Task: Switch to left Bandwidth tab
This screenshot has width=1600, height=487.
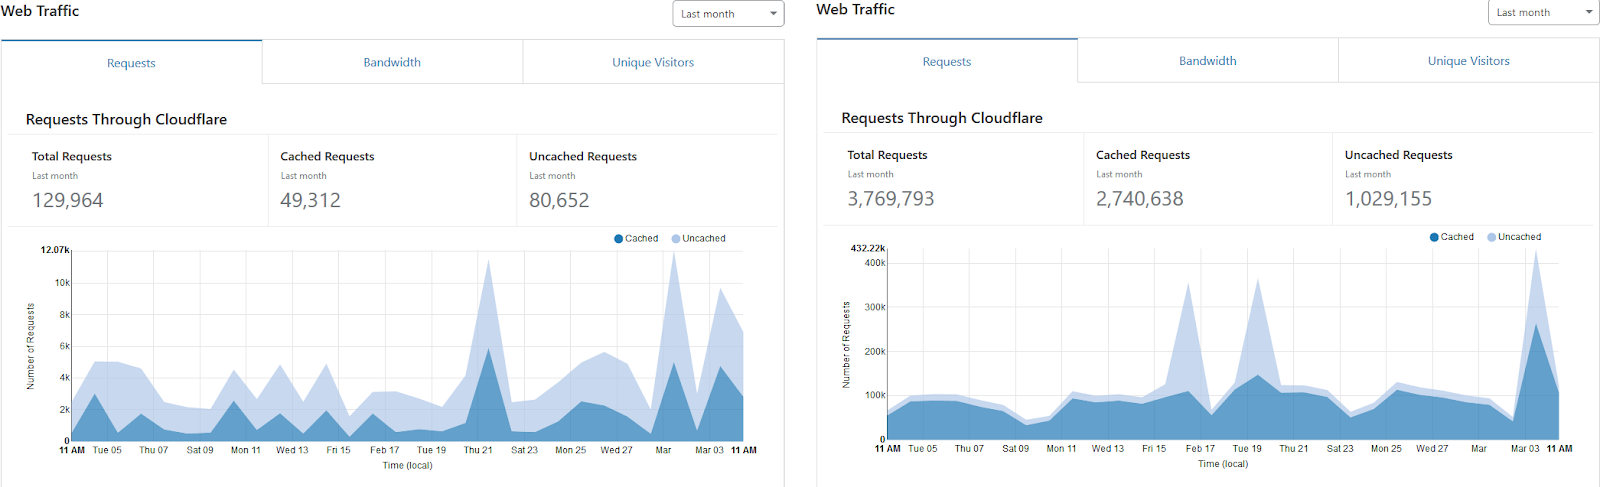Action: [392, 62]
